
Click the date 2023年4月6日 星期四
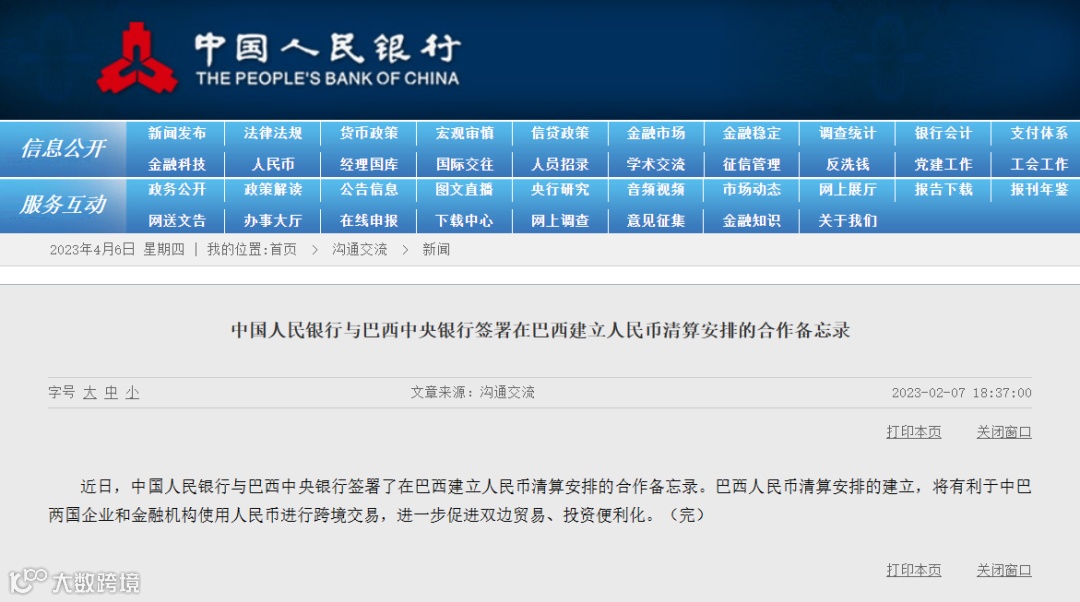click(117, 249)
